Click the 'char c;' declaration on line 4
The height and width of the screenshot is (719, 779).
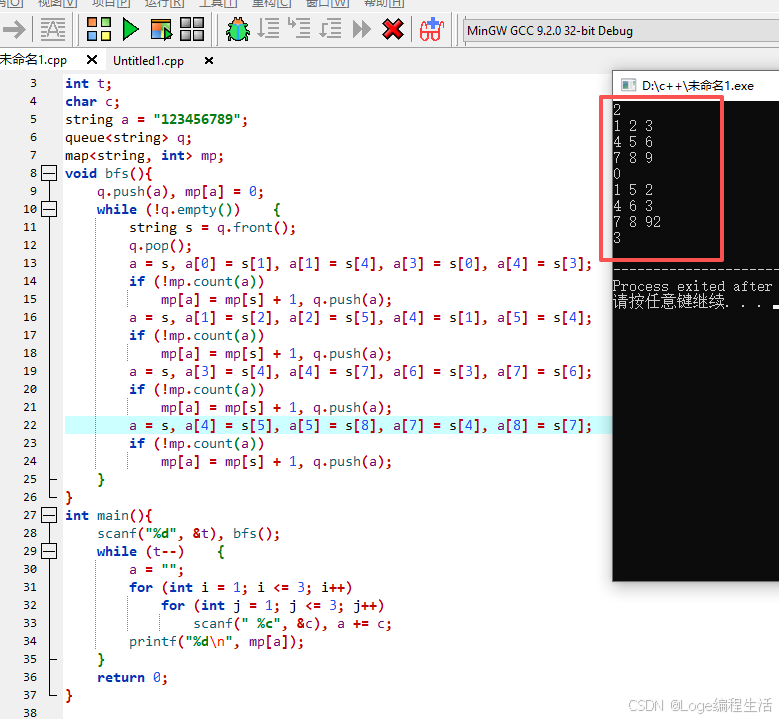click(92, 101)
